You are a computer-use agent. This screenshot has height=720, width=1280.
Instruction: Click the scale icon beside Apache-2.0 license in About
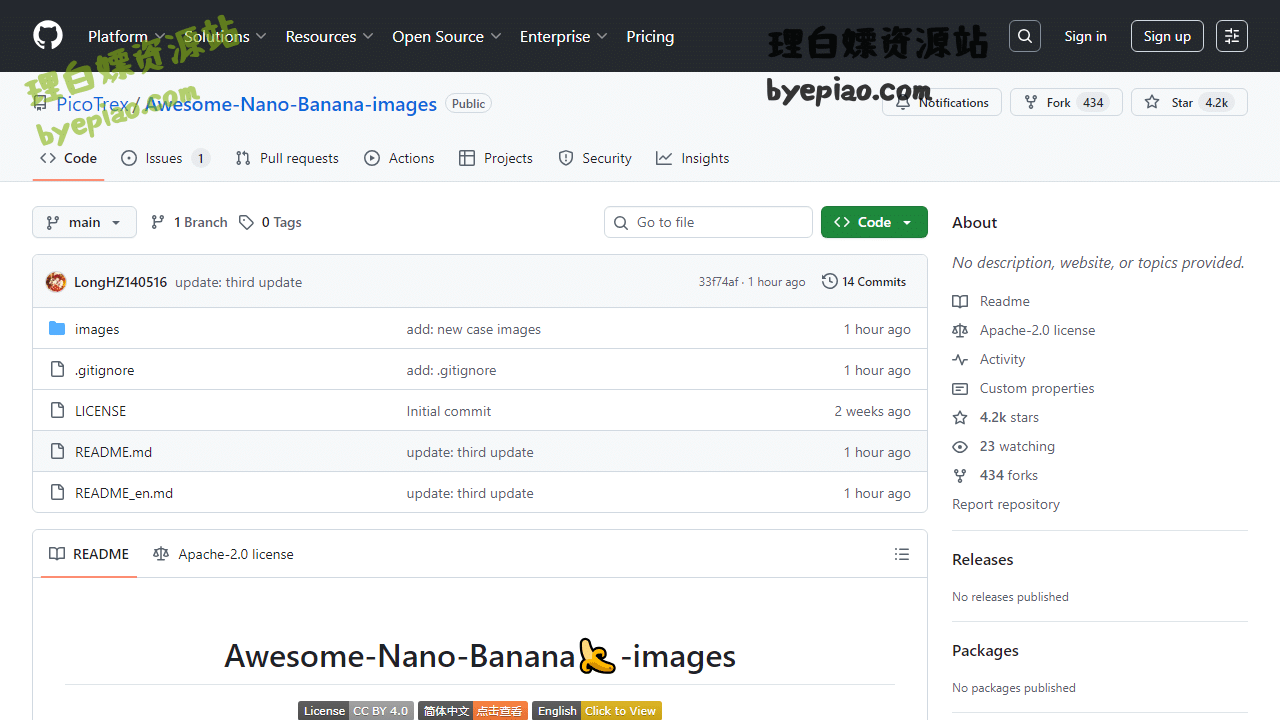960,330
